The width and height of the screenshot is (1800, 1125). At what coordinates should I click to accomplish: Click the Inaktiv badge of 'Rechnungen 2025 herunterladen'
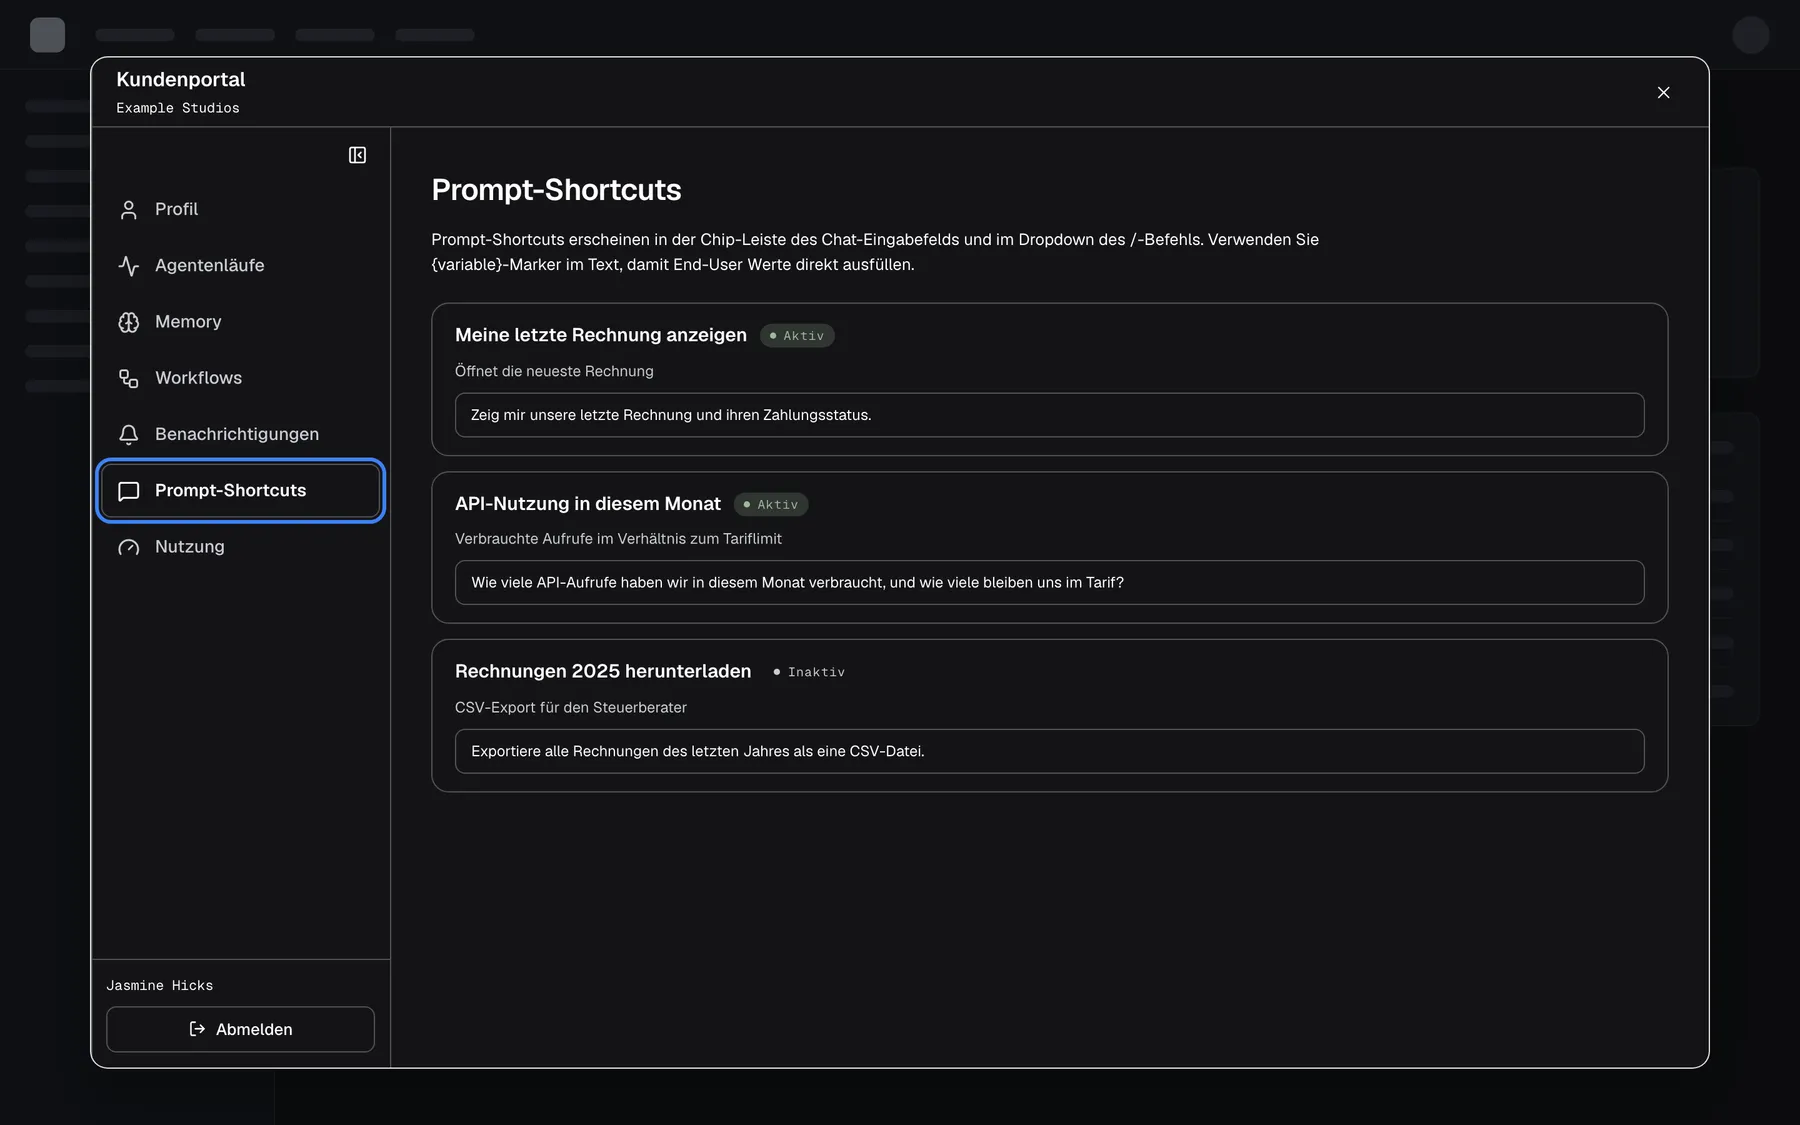809,672
